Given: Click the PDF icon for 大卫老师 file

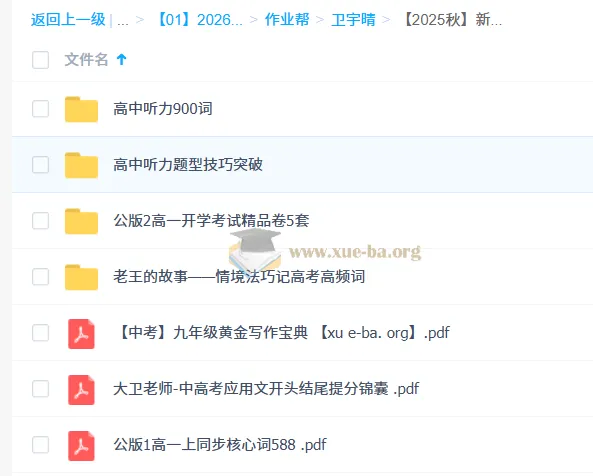Looking at the screenshot, I should (81, 390).
